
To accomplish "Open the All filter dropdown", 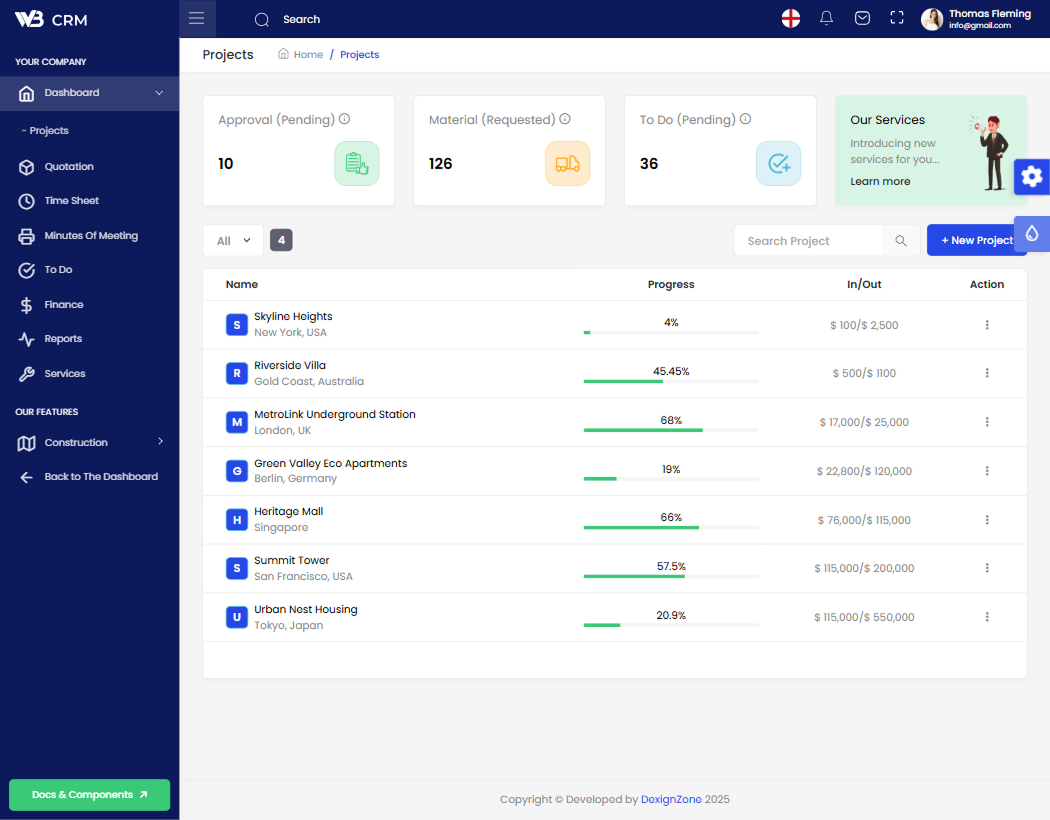I will pos(233,241).
